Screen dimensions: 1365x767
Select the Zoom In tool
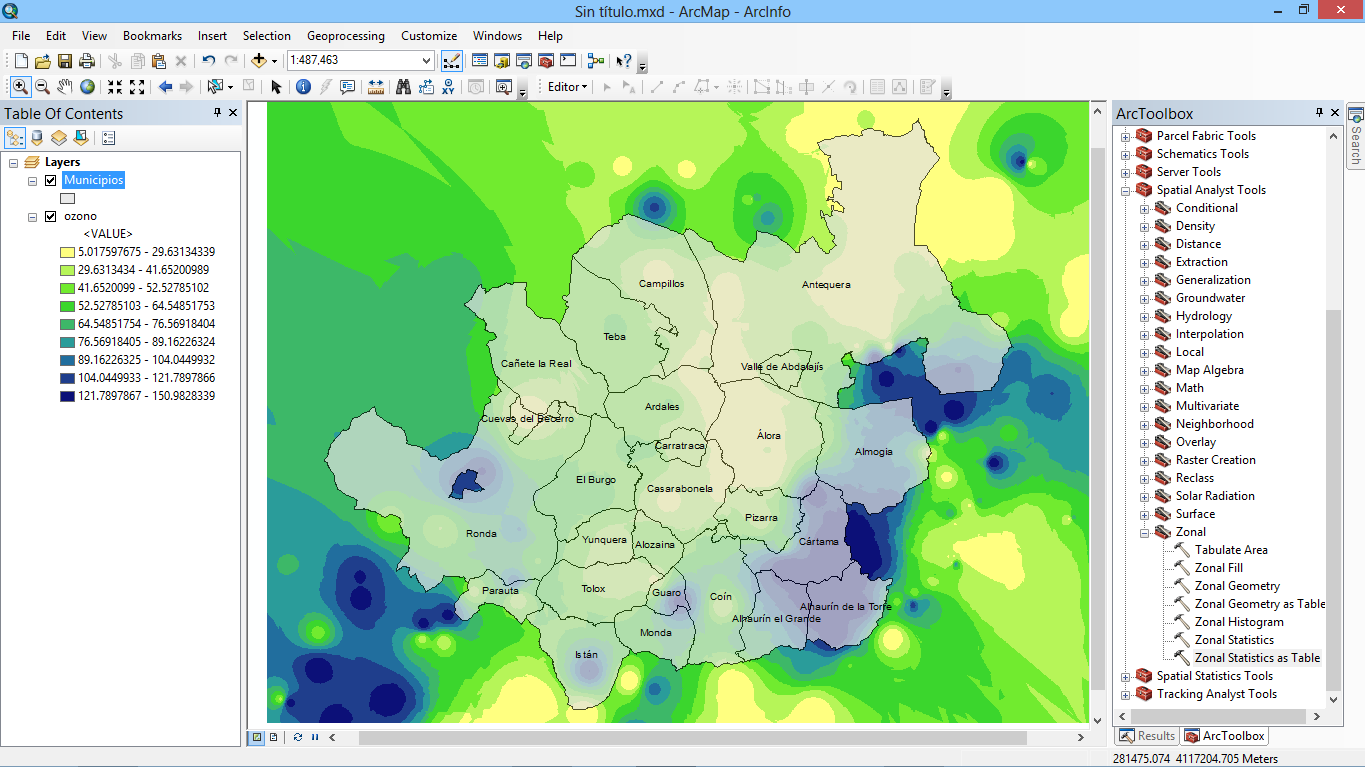[20, 87]
